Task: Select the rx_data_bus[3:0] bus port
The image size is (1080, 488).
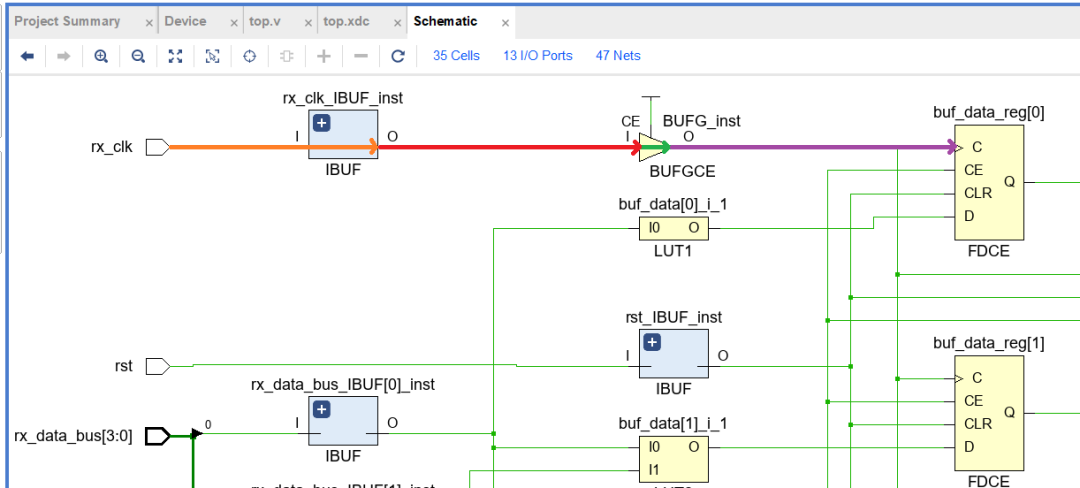Action: click(158, 436)
